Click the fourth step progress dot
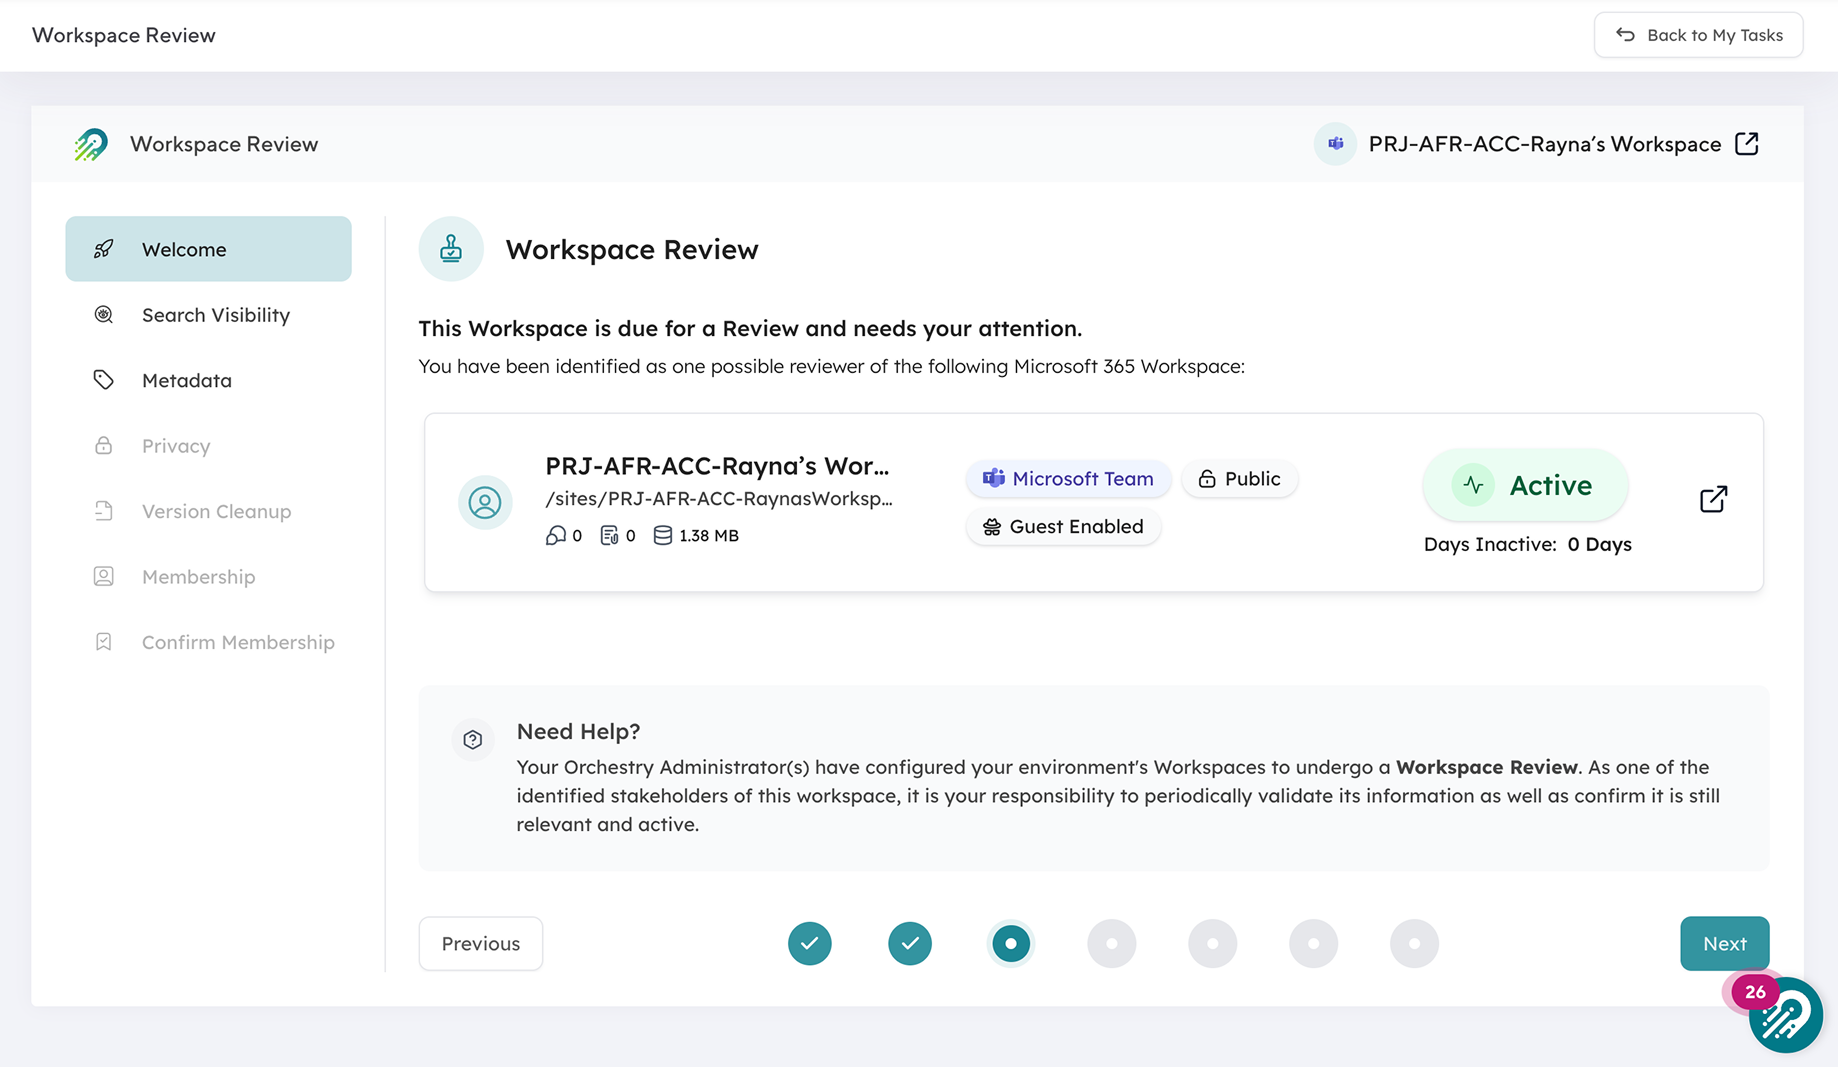The height and width of the screenshot is (1067, 1838). point(1112,944)
